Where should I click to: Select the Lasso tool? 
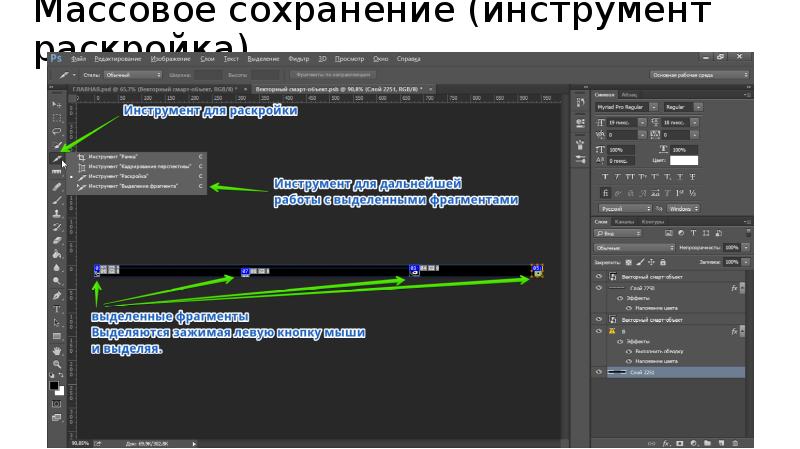pyautogui.click(x=57, y=131)
